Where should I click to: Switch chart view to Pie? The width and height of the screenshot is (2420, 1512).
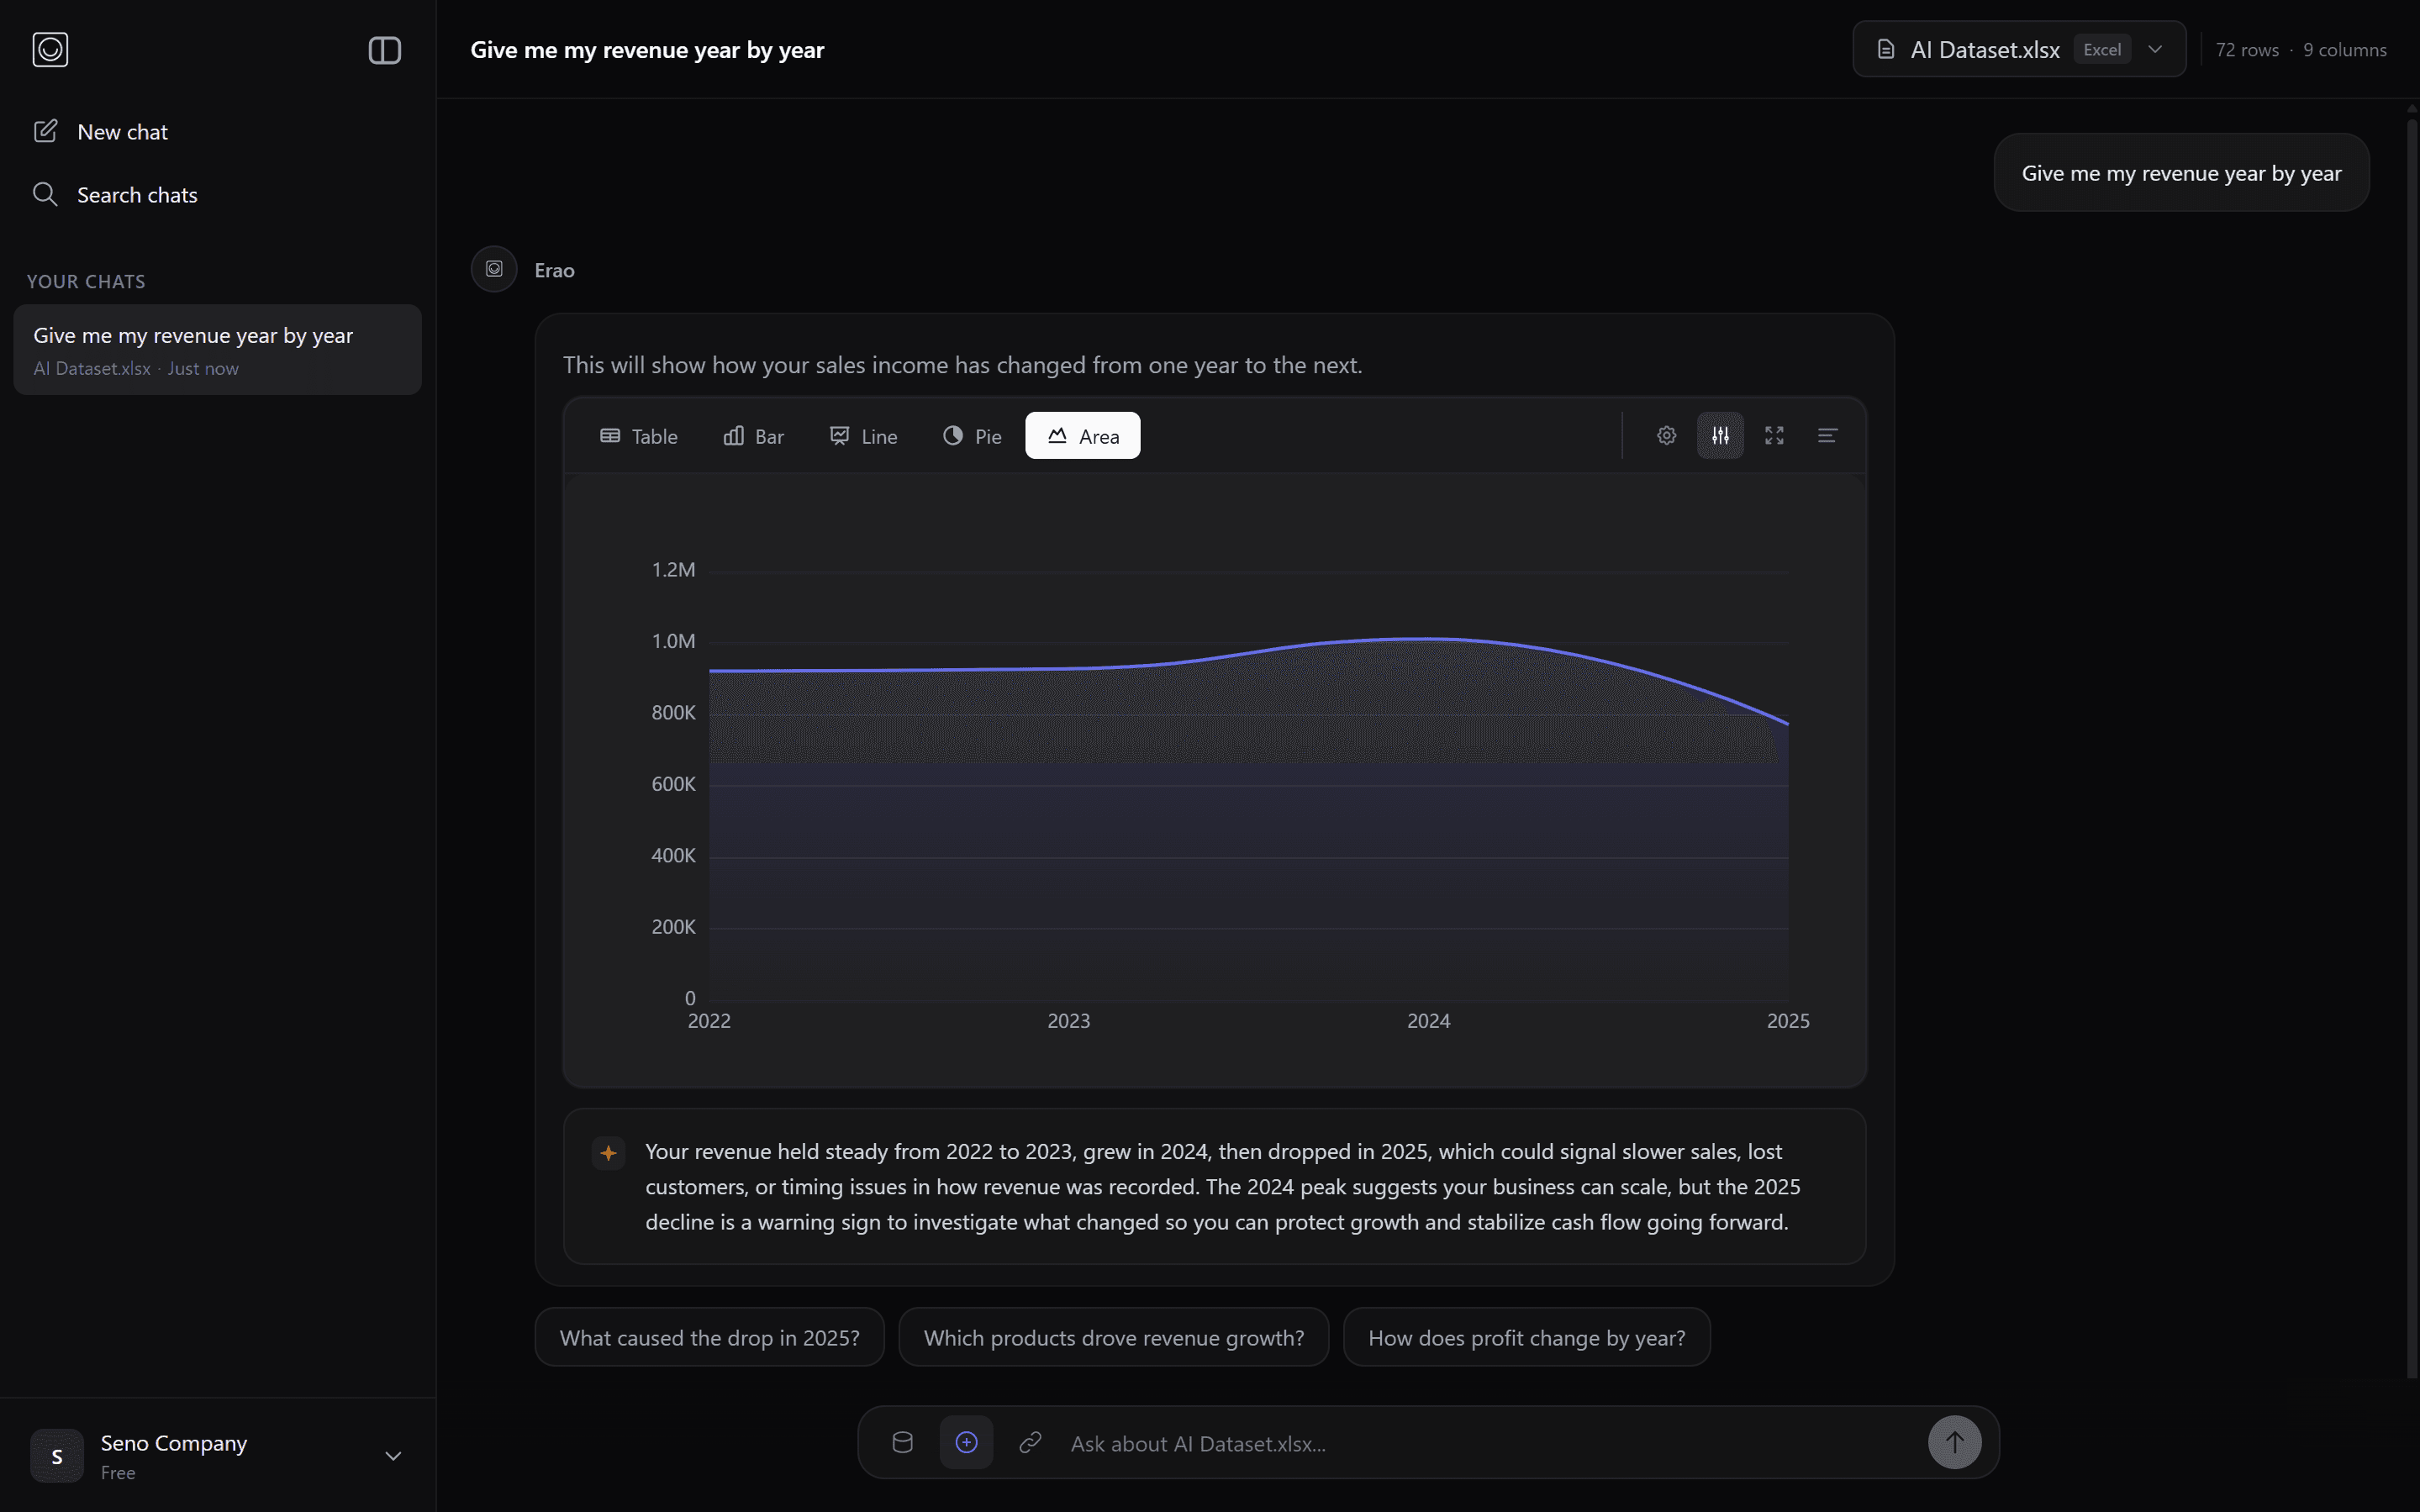point(969,435)
